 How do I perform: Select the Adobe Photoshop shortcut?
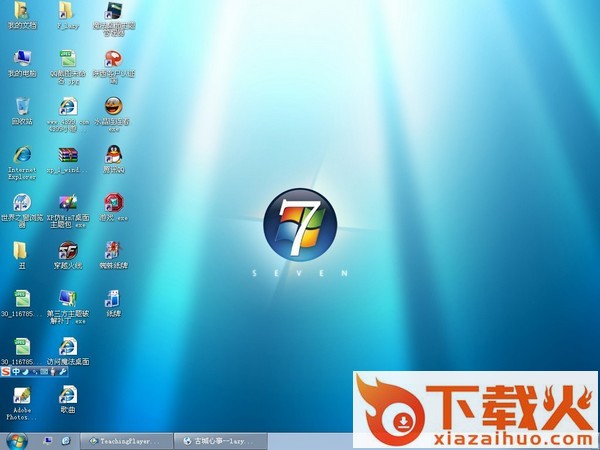[x=22, y=395]
